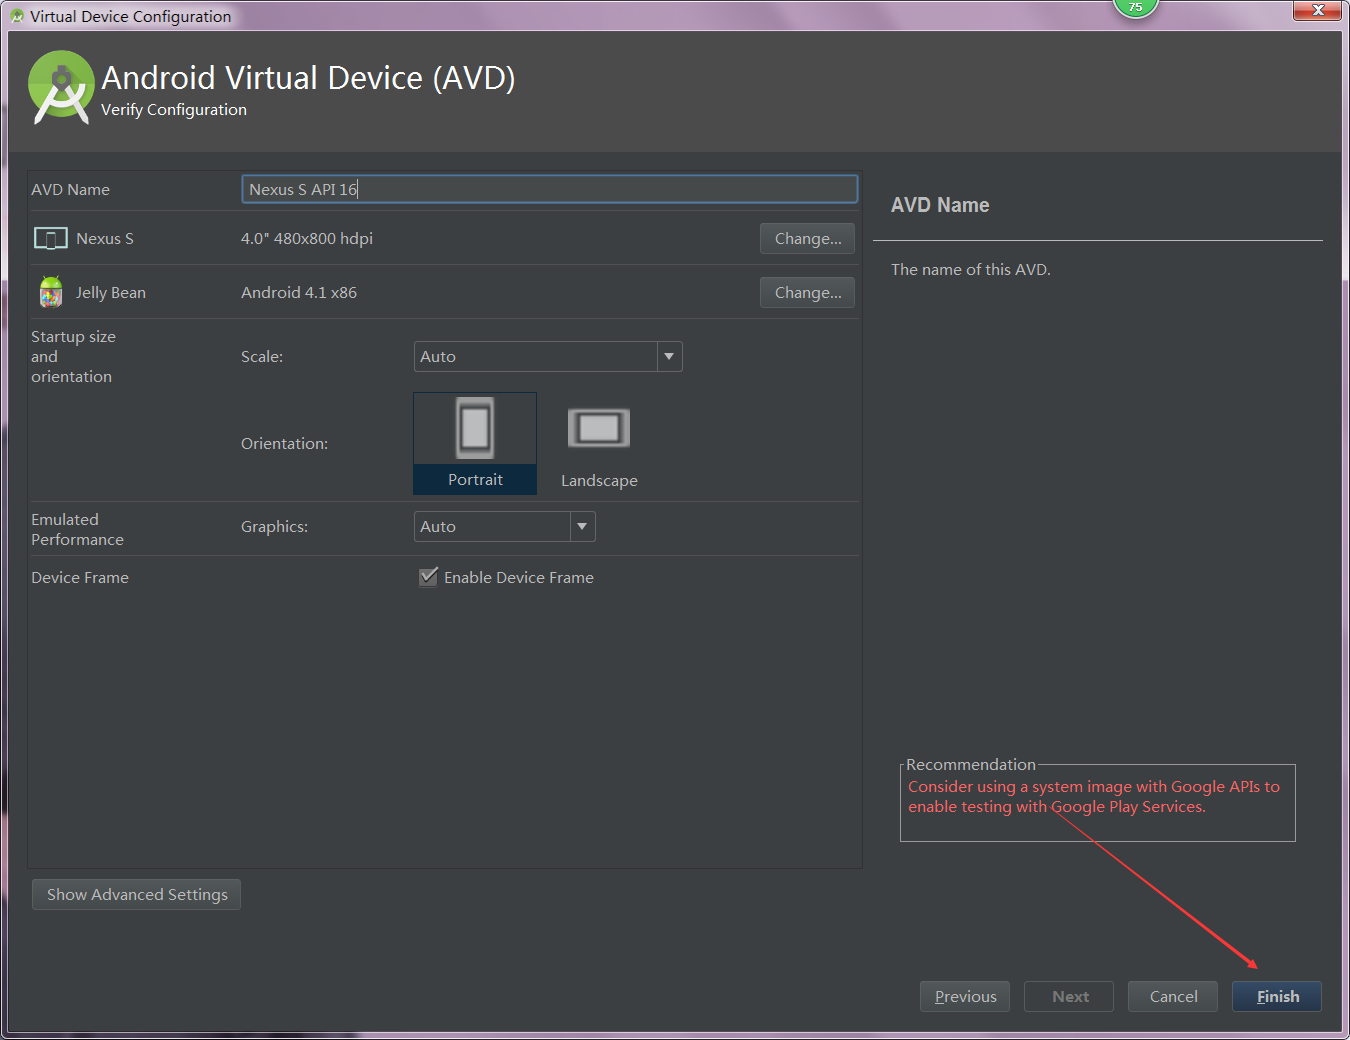The height and width of the screenshot is (1040, 1350).
Task: Click the title bar Android icon
Action: pyautogui.click(x=17, y=16)
